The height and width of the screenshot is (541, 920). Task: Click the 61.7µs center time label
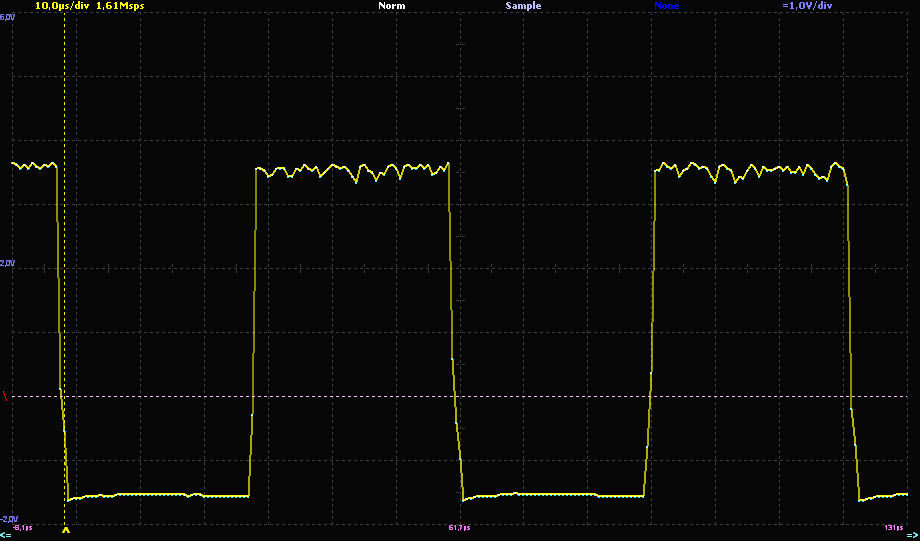(x=460, y=527)
